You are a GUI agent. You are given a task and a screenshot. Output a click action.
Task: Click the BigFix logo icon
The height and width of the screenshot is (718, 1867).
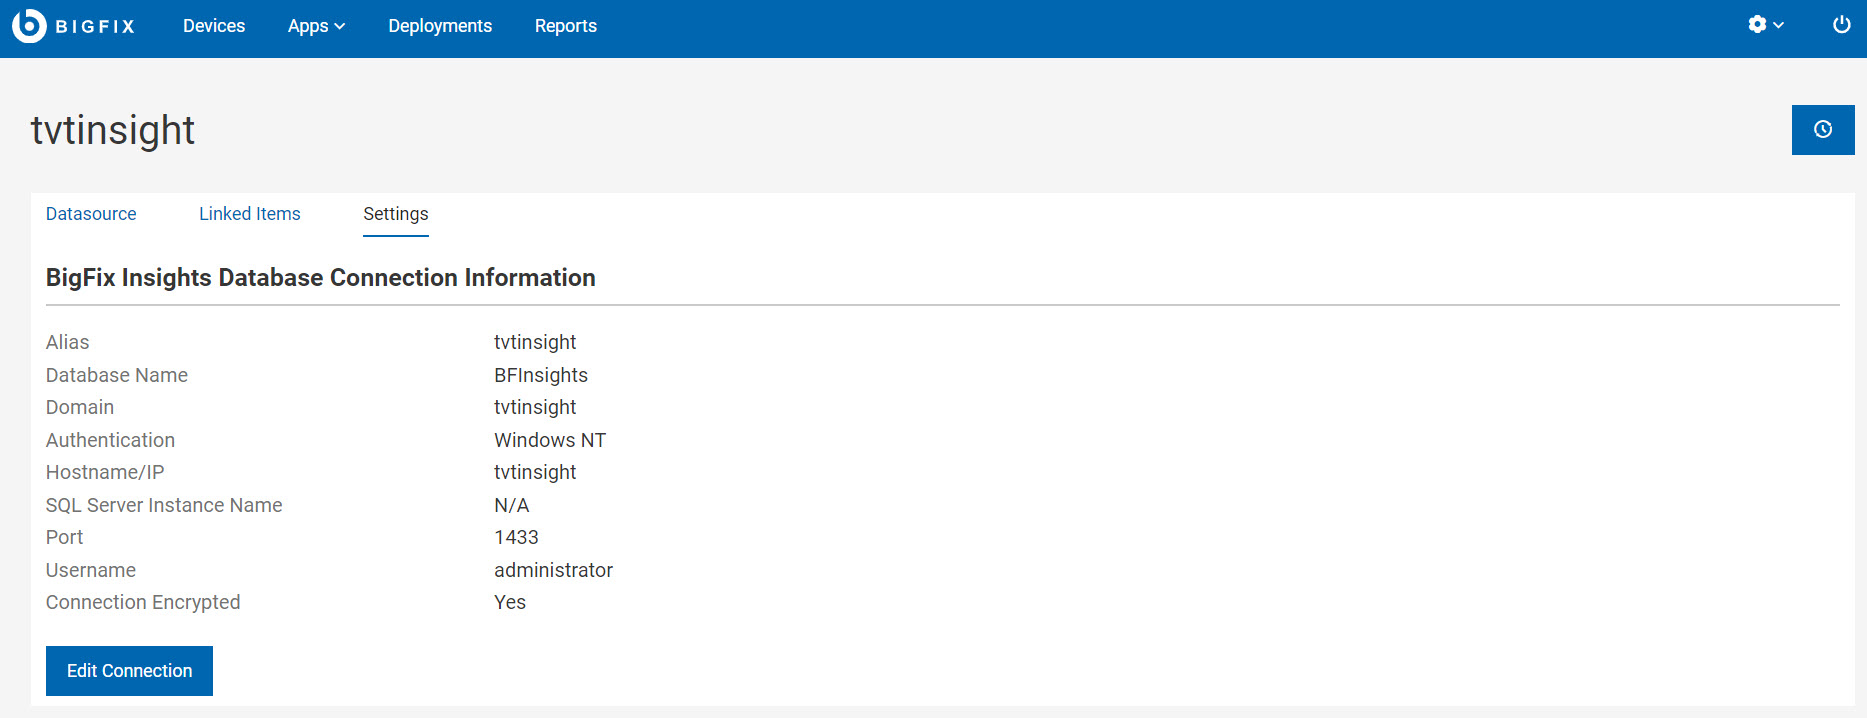pos(29,26)
